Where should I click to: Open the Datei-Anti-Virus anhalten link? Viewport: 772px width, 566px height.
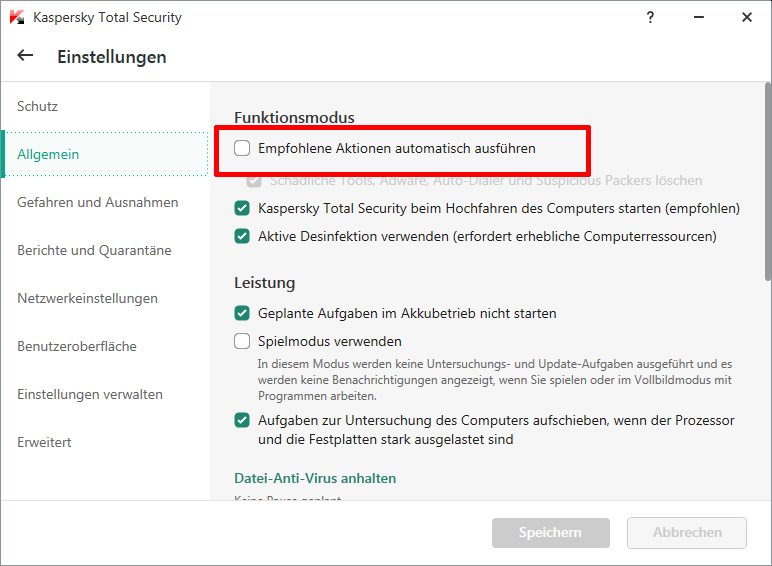click(x=315, y=478)
